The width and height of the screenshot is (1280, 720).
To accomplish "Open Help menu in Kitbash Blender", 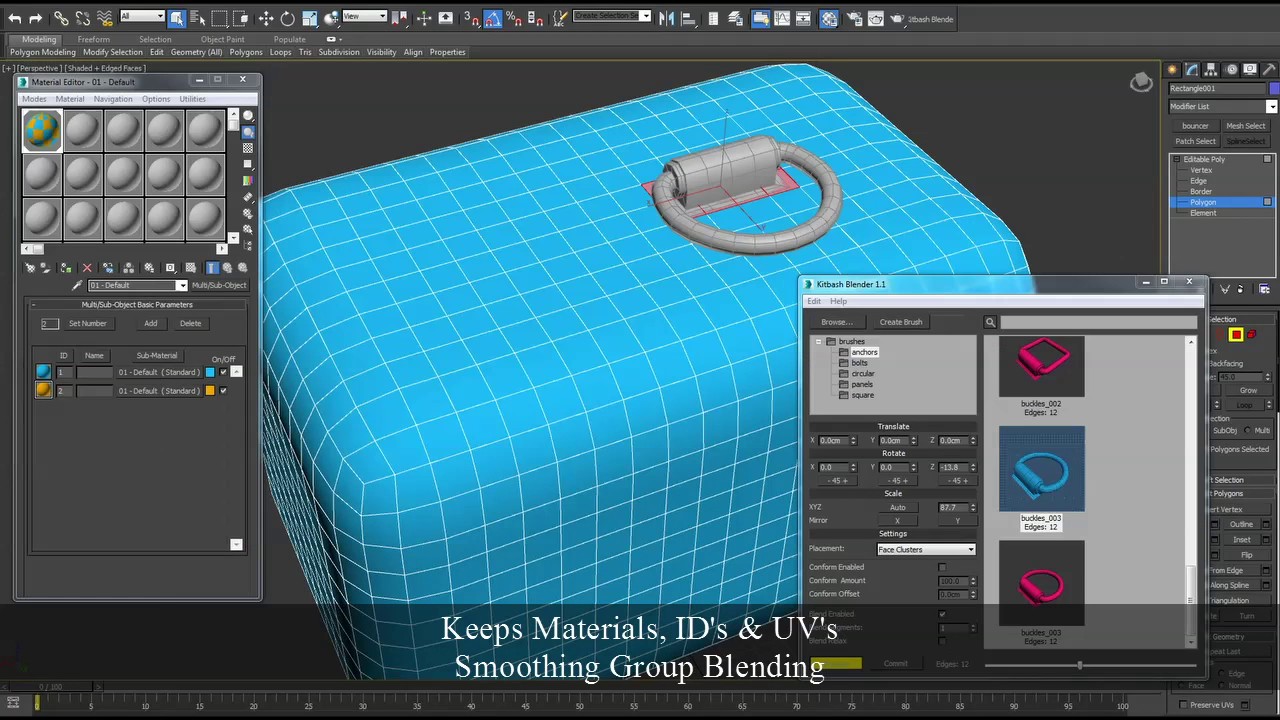I will coord(838,301).
